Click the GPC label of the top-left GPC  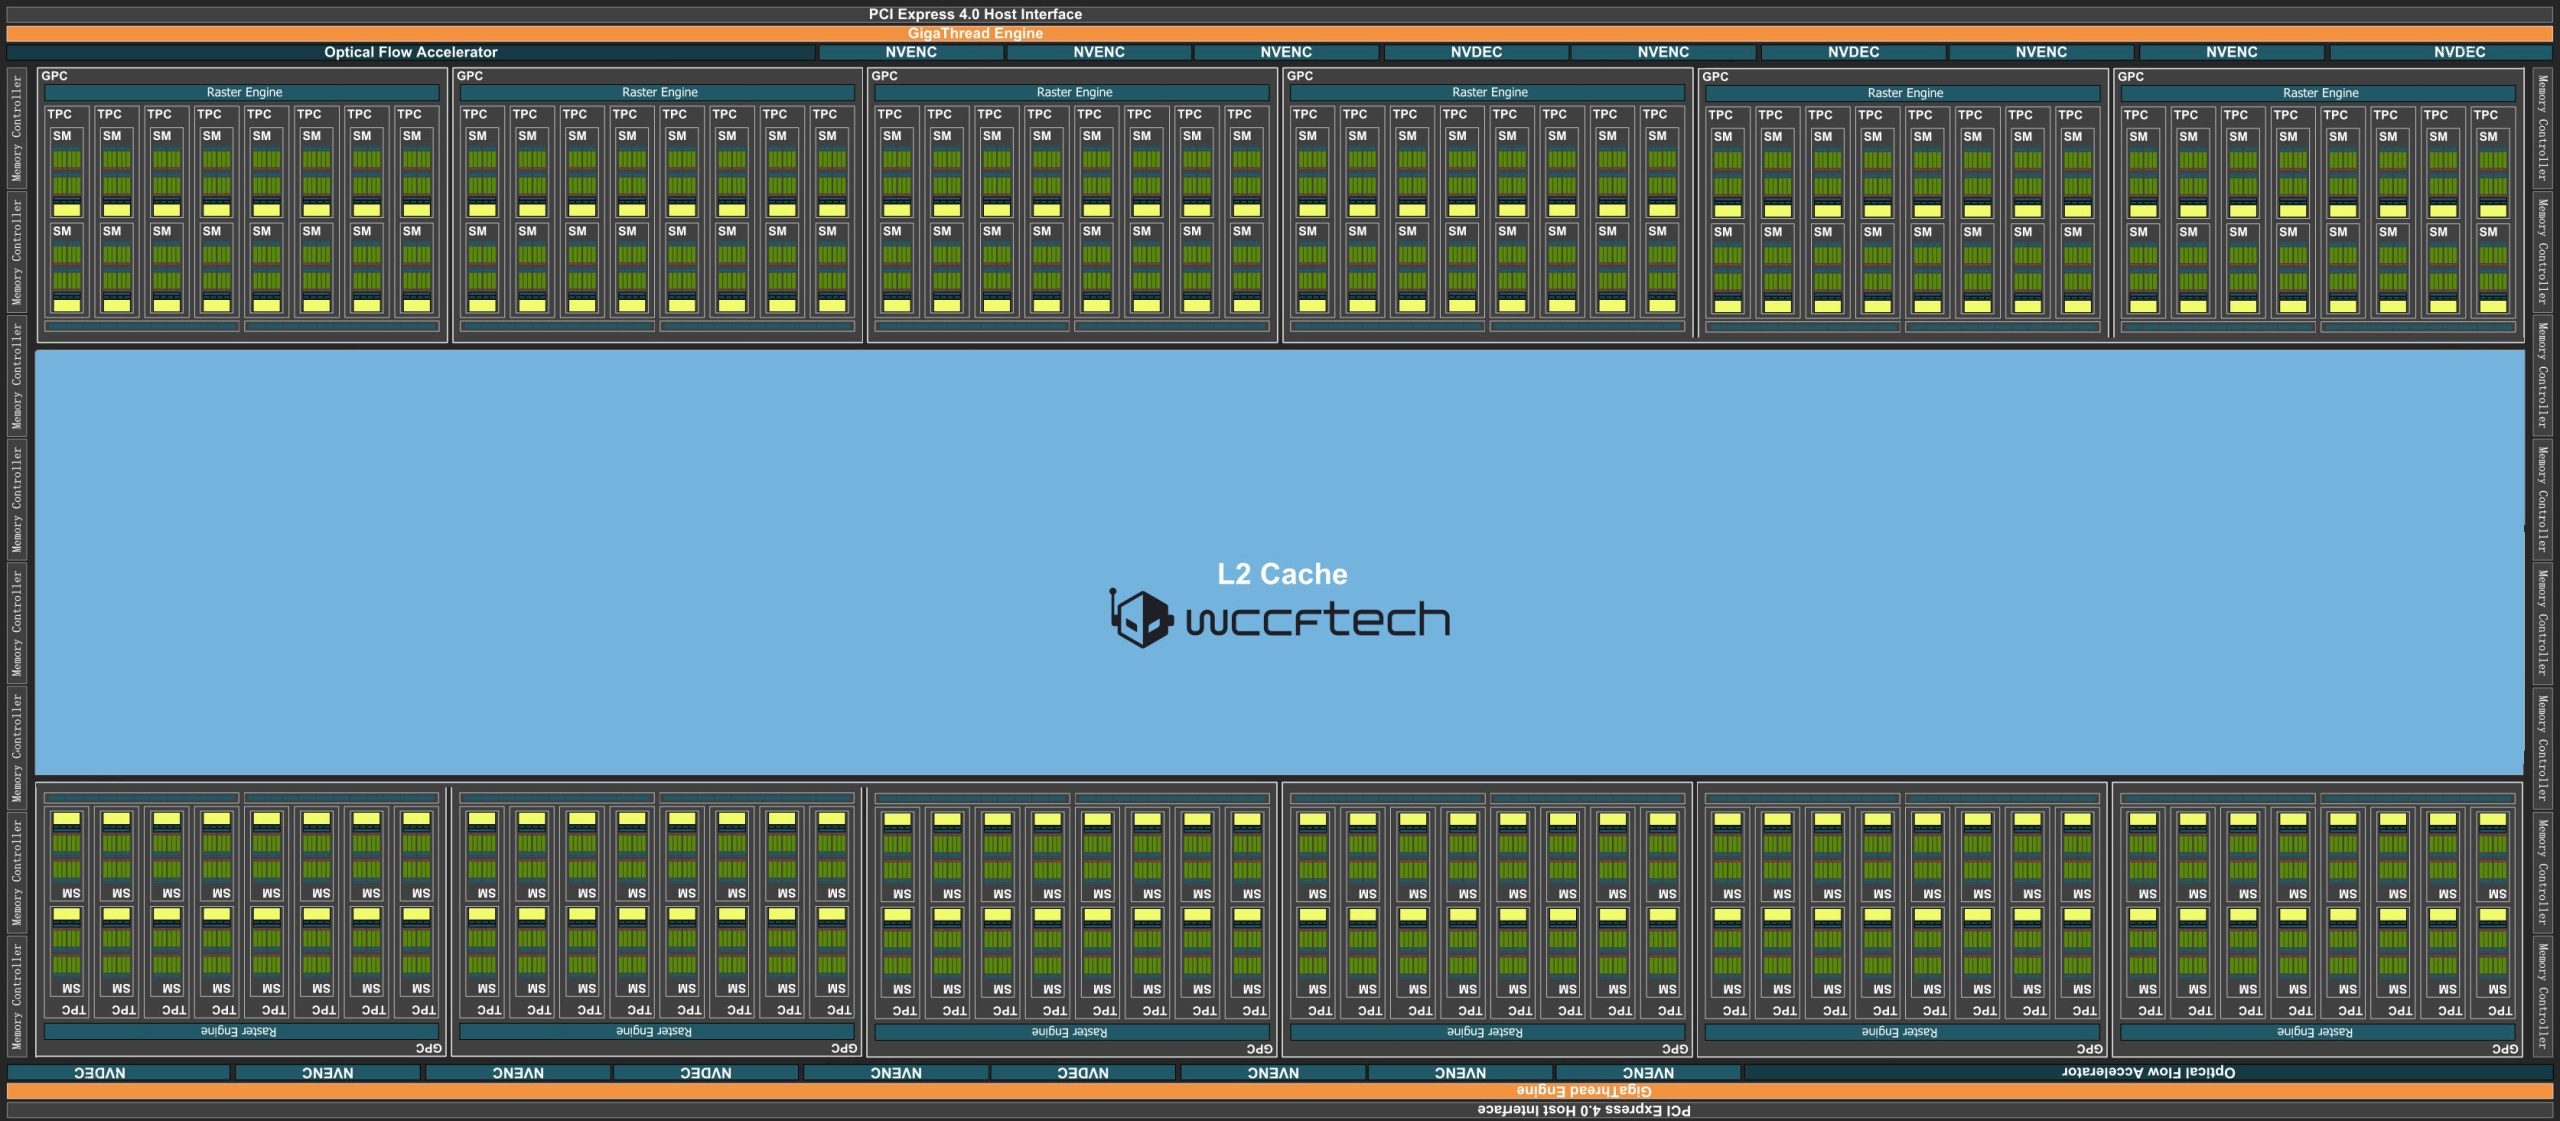coord(55,76)
